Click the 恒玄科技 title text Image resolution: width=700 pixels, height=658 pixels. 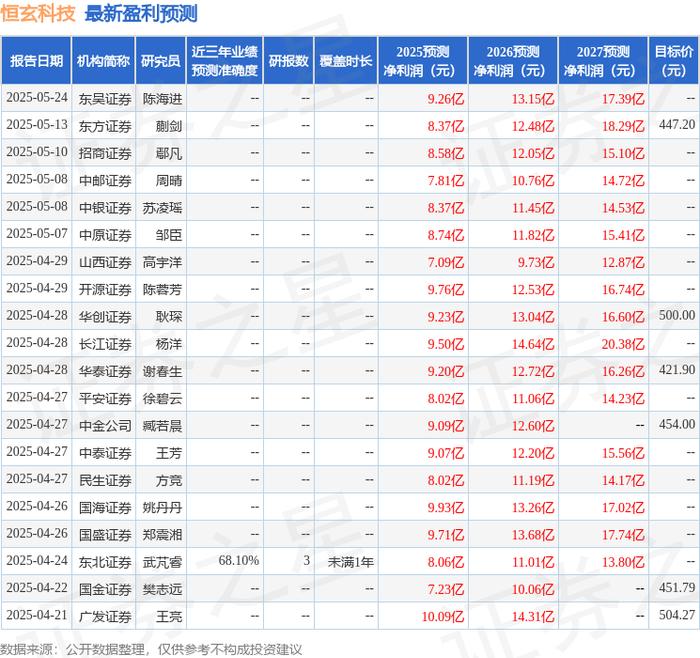(38, 13)
